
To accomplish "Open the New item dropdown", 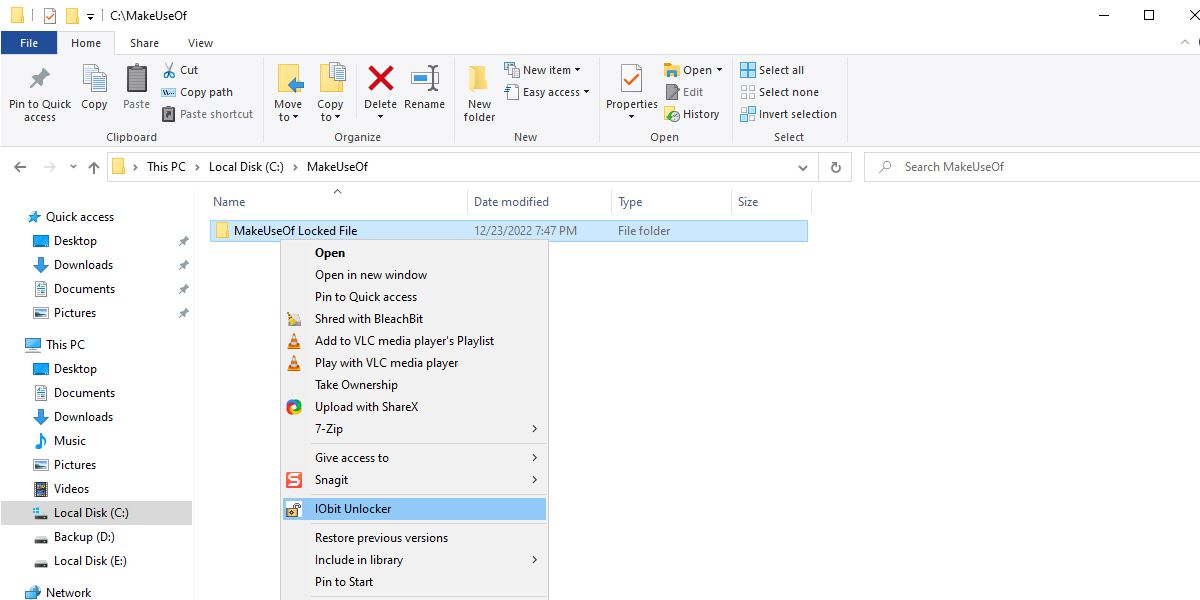I will coord(546,70).
